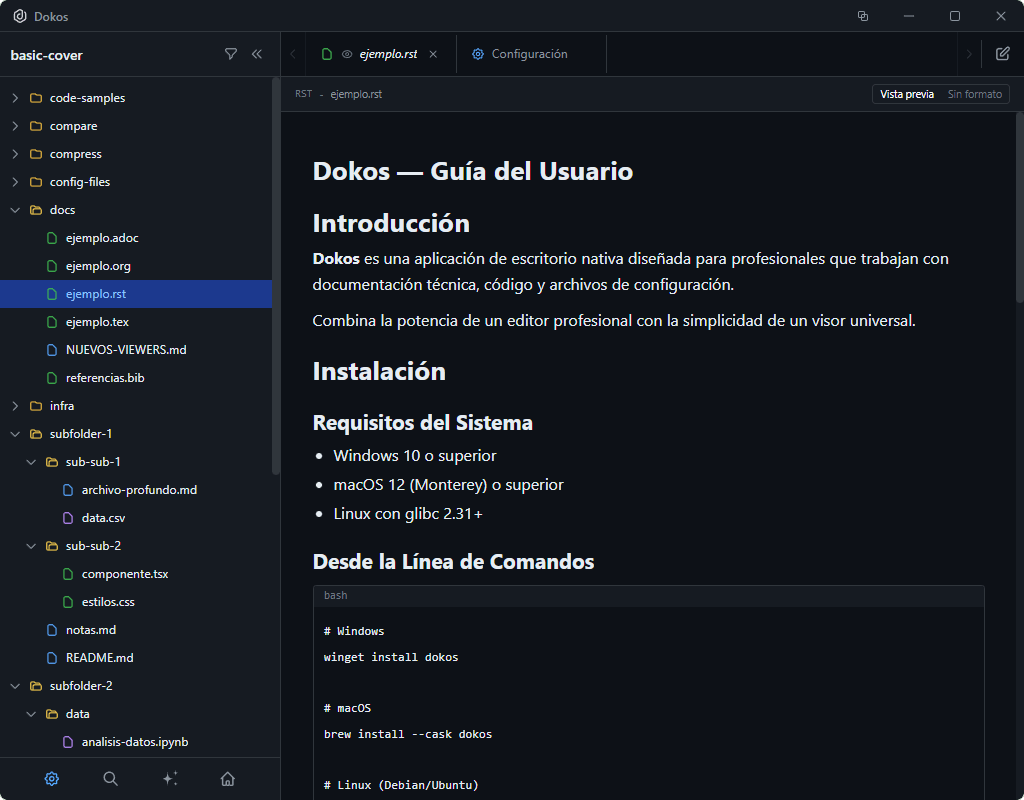
Task: Switch to the Configuración tab
Action: pos(531,54)
